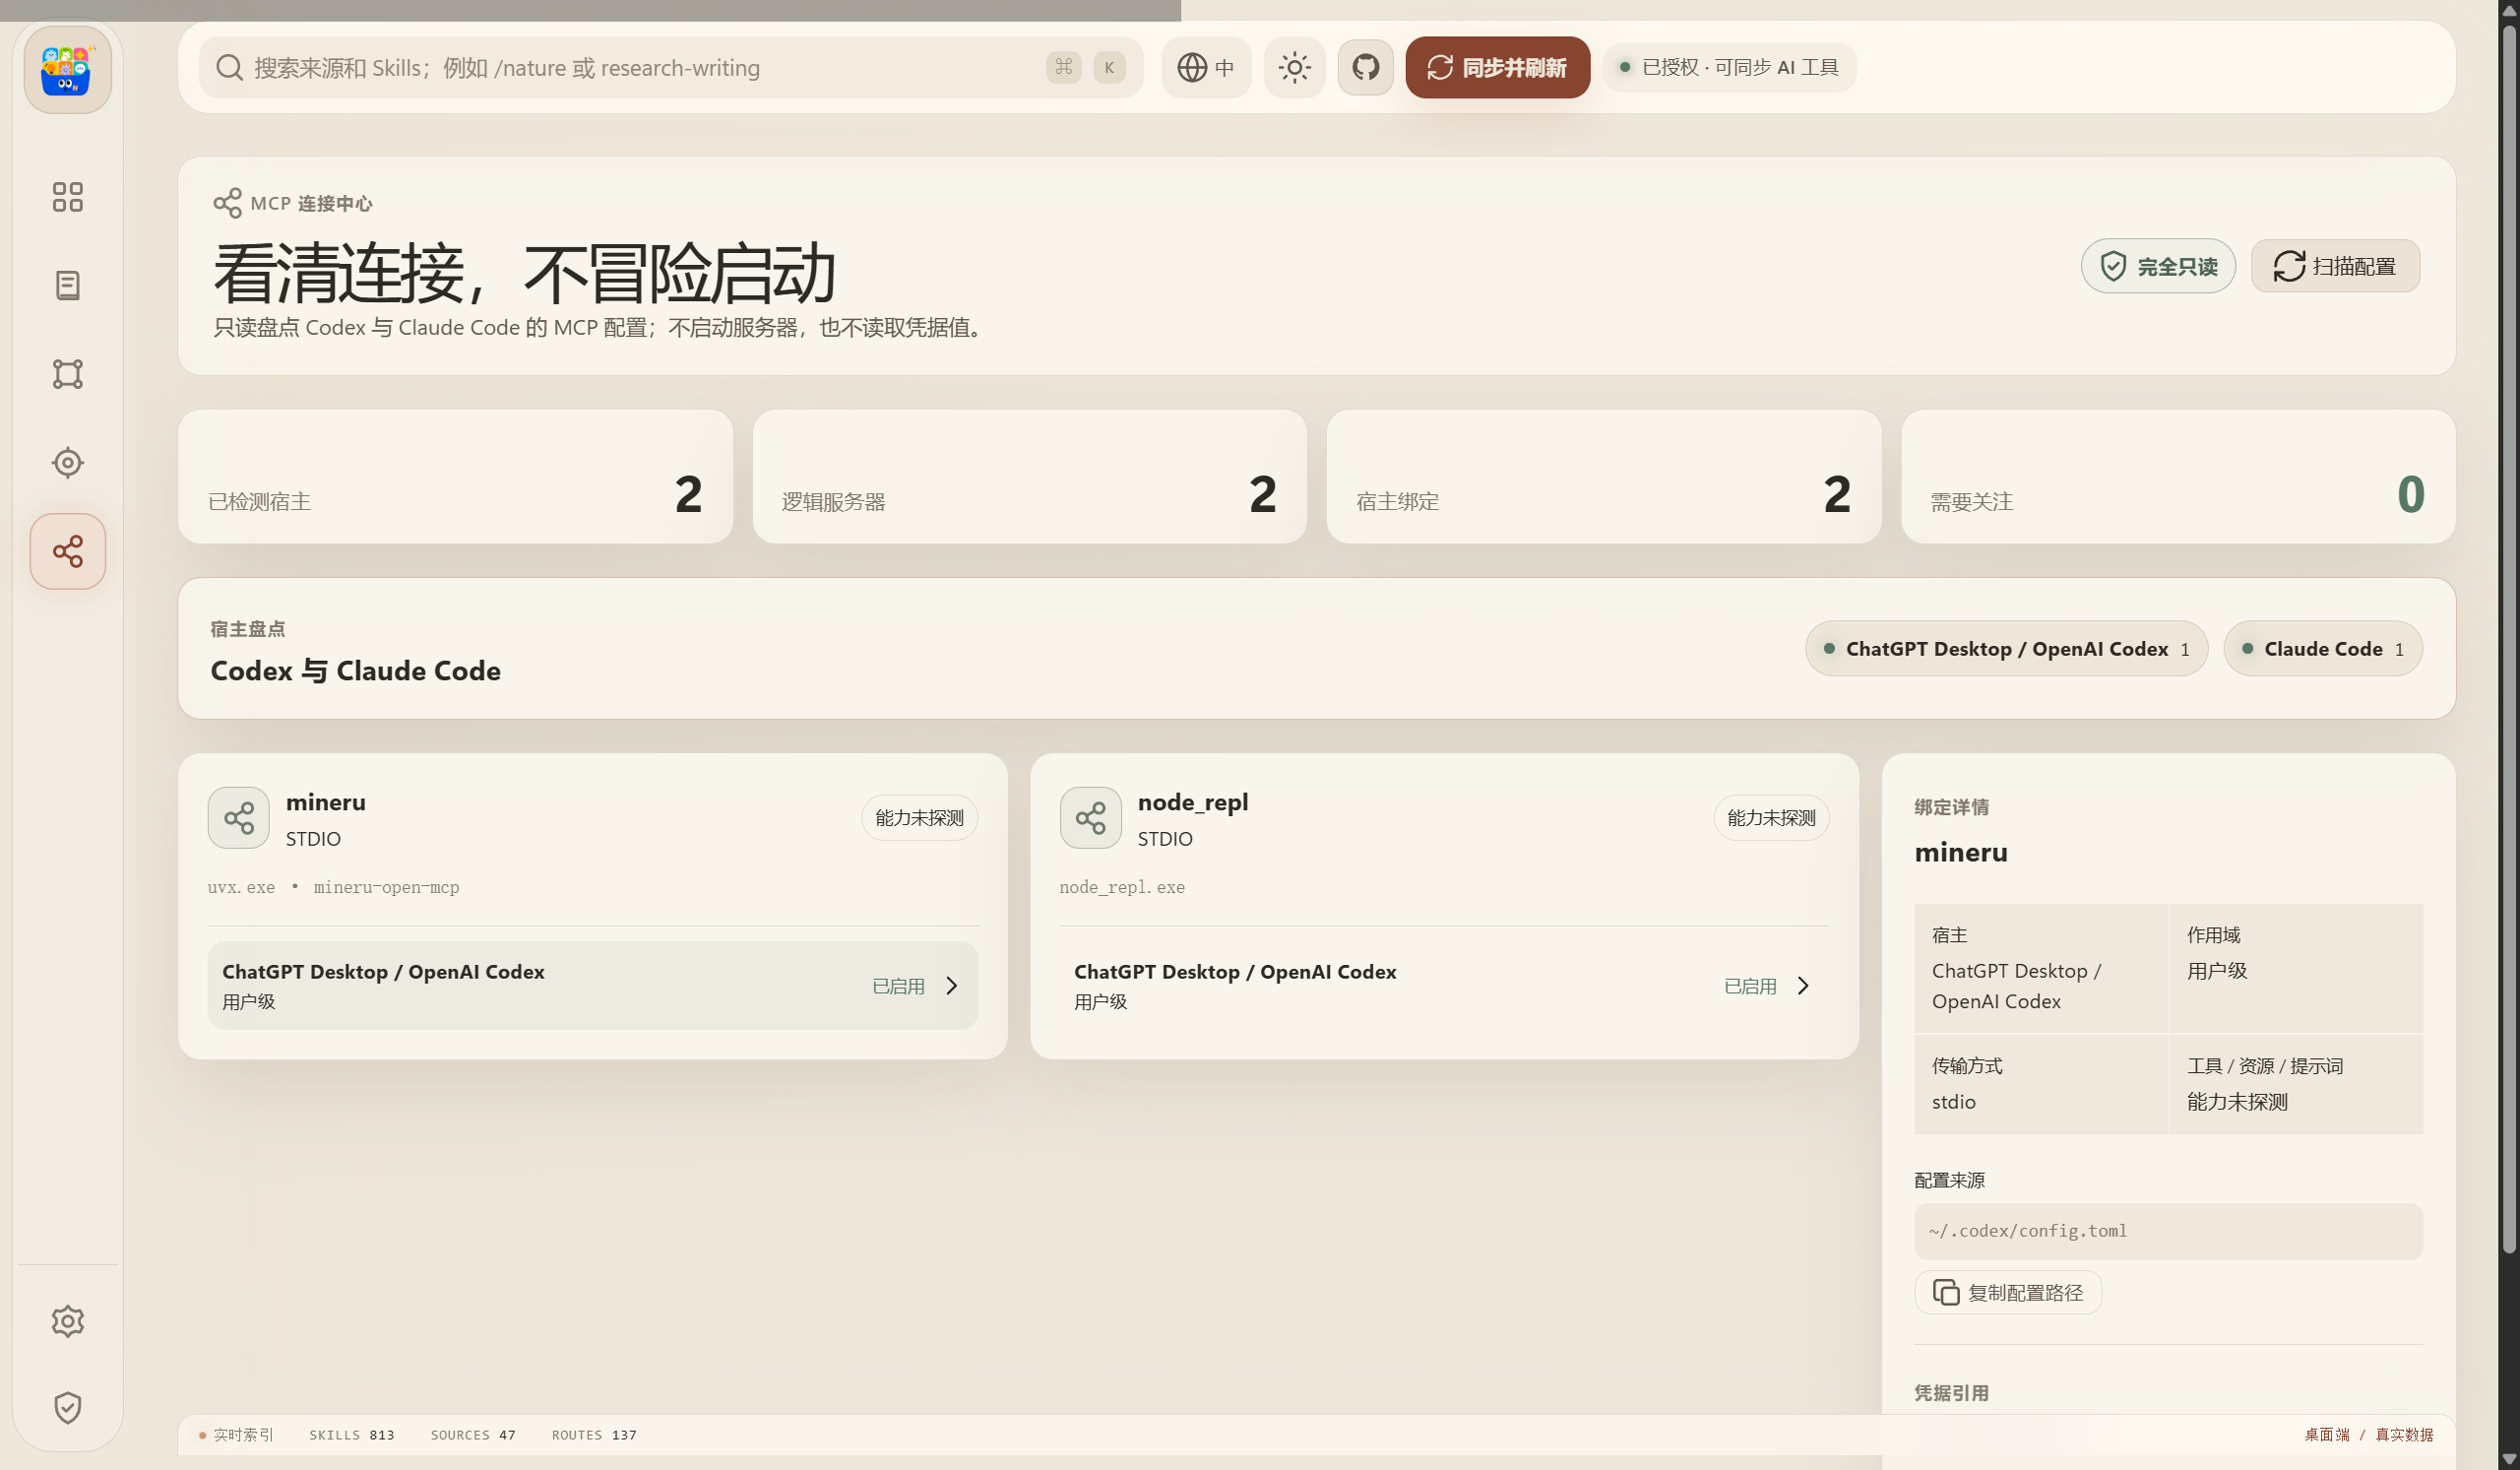Click the 已授权 · 可同步 AI 工具 status
Screen dimensions: 2520x1470
click(1730, 67)
